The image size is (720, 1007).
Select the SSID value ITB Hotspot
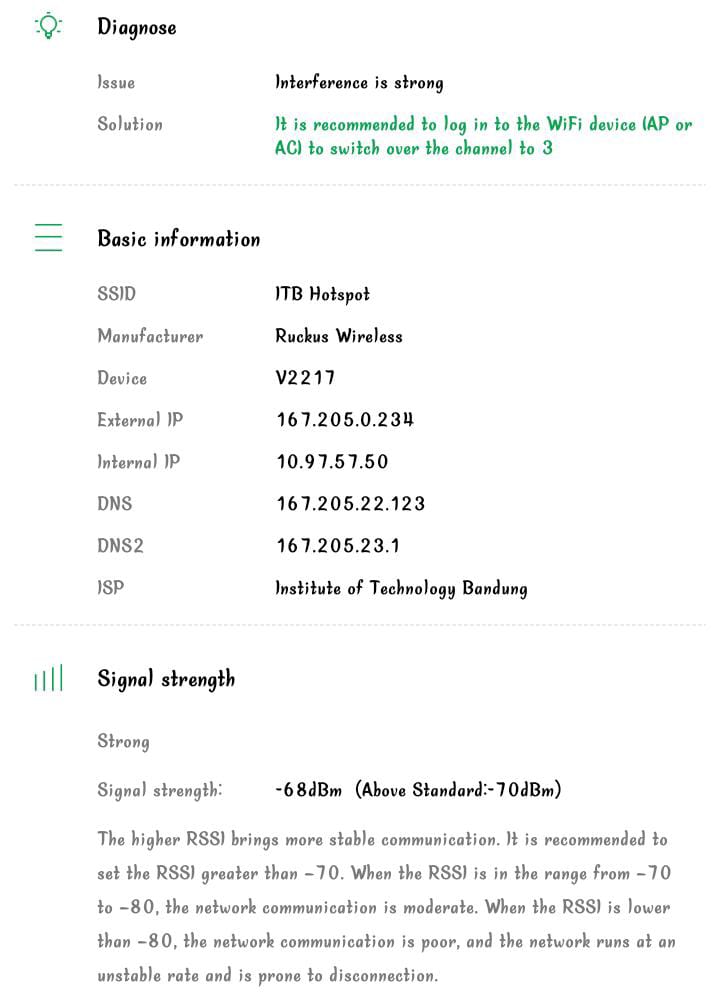(x=322, y=294)
